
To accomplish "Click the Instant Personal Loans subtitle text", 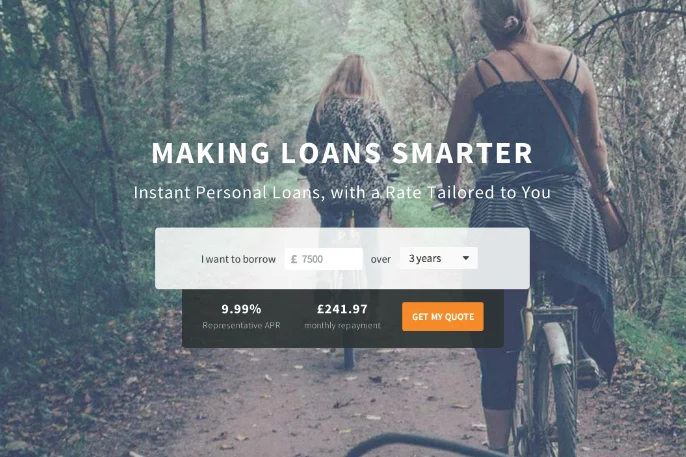I will (x=342, y=192).
